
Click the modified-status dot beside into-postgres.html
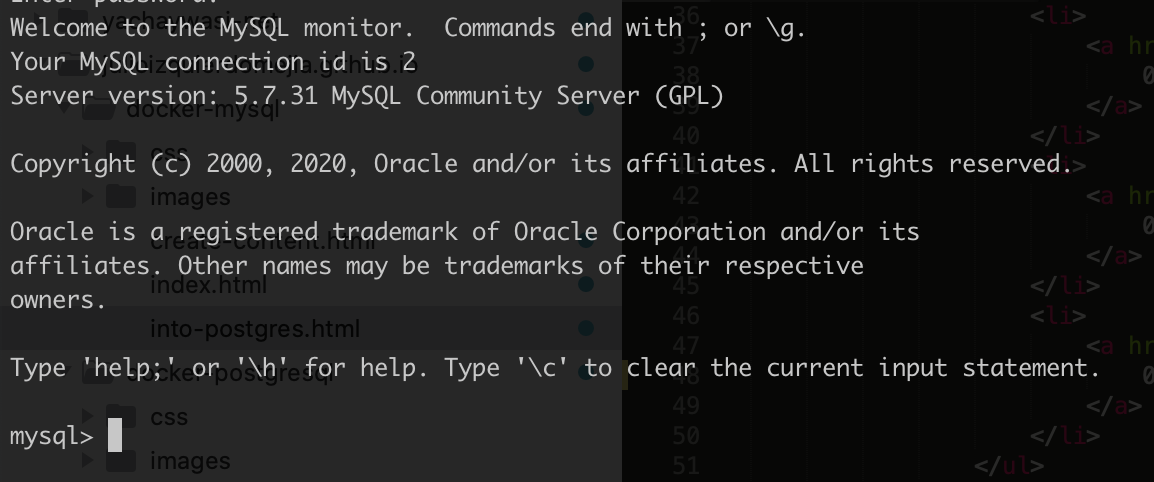point(586,328)
